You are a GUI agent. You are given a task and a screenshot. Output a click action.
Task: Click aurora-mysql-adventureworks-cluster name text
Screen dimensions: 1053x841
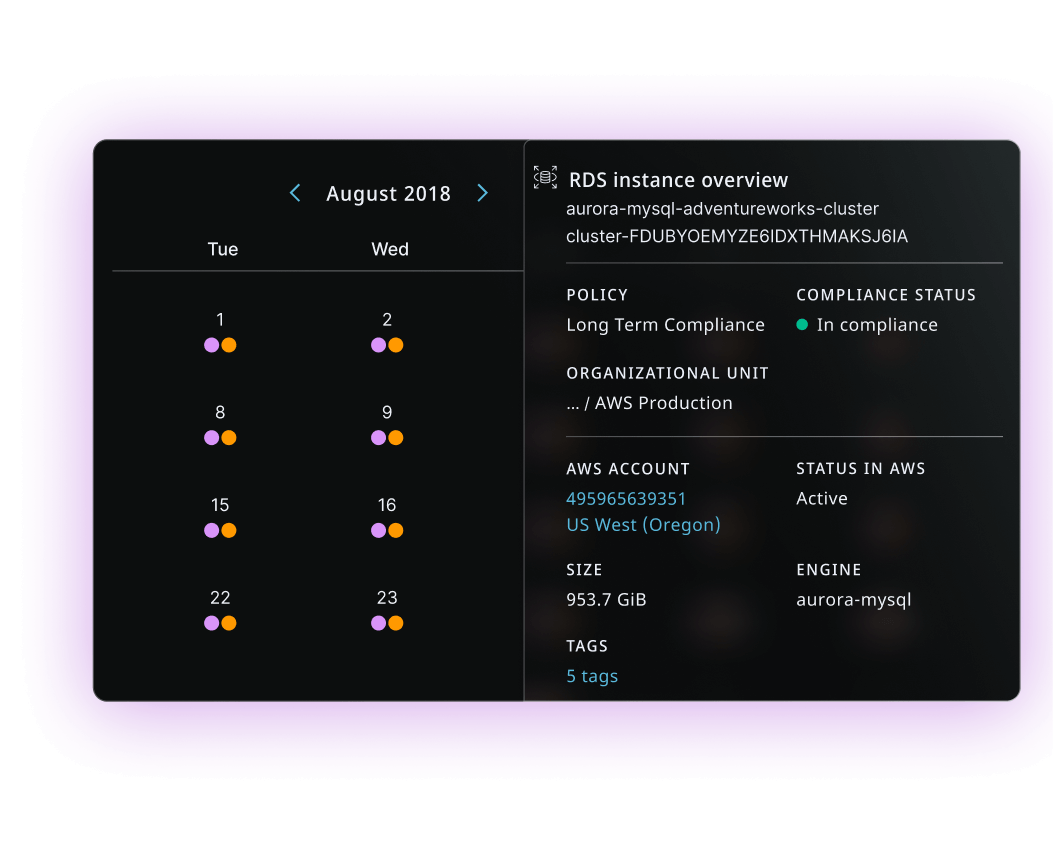(723, 209)
